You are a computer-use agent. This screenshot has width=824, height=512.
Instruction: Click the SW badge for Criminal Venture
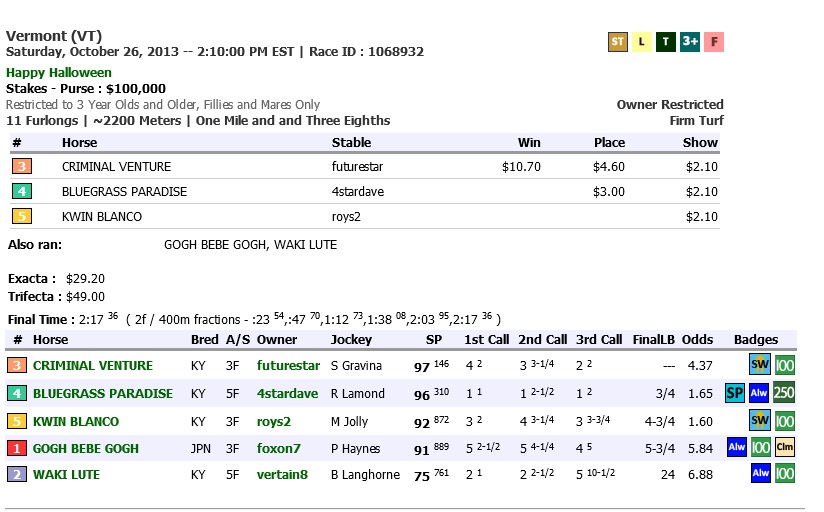pos(760,366)
